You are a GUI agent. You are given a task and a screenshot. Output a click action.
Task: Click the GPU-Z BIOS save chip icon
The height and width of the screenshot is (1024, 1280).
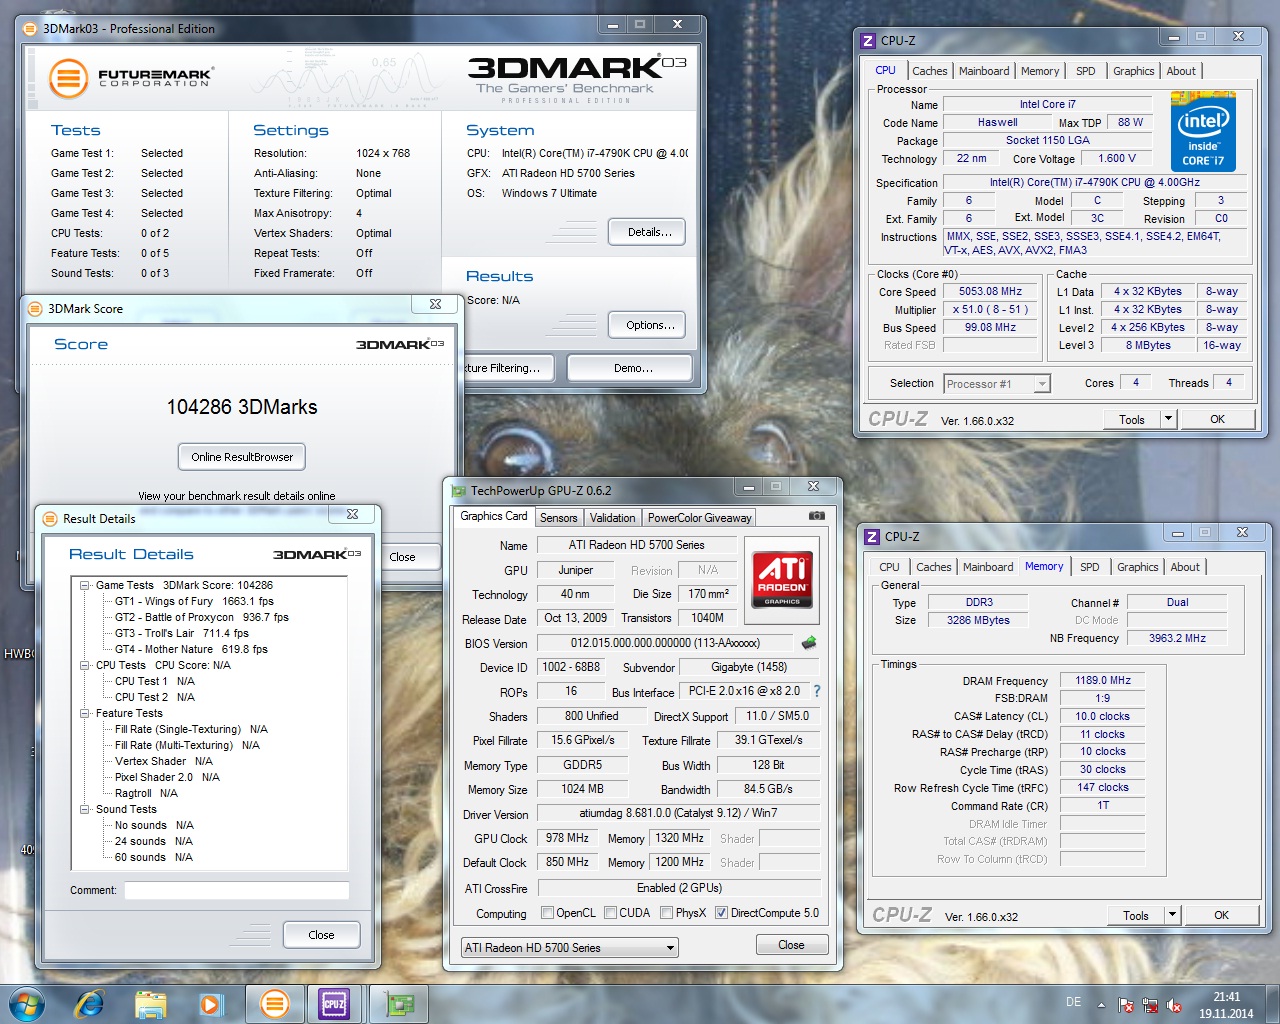(x=809, y=642)
